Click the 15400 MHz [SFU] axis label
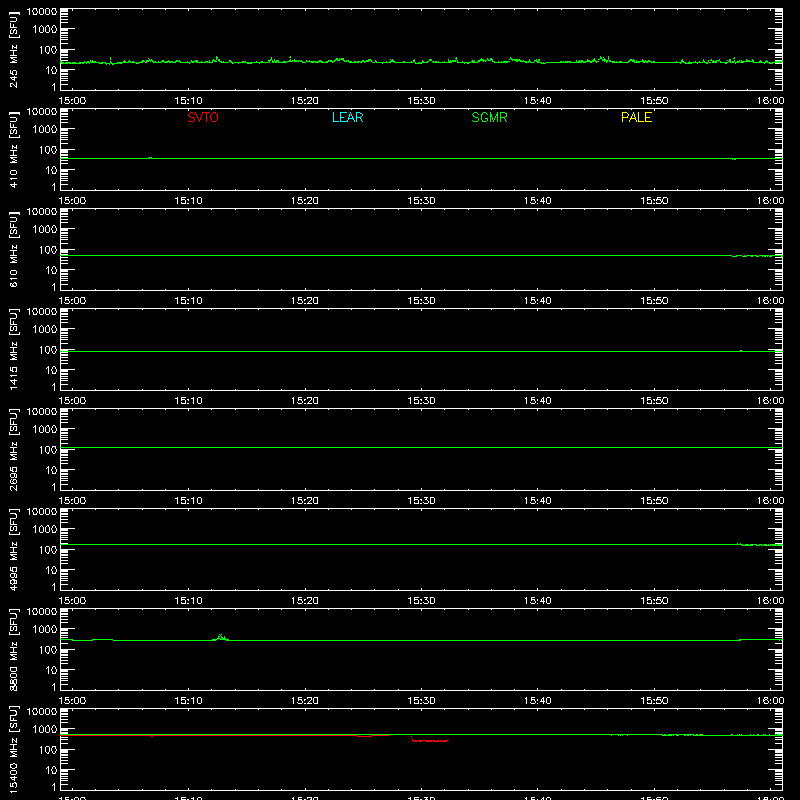The width and height of the screenshot is (800, 800). point(14,749)
